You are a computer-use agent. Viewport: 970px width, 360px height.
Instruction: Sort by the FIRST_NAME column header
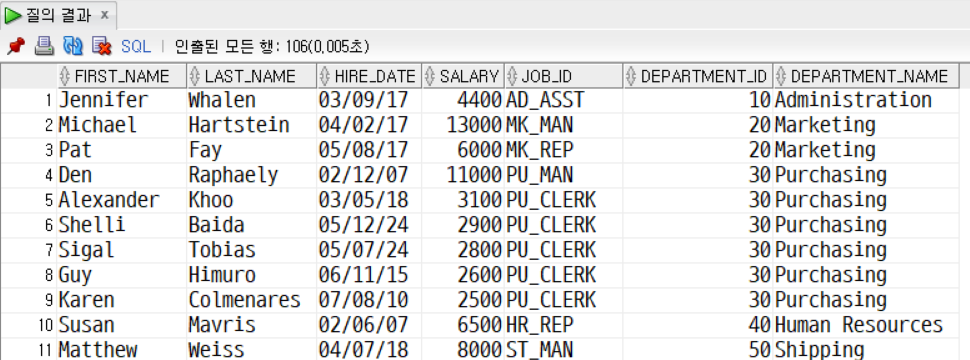pyautogui.click(x=122, y=76)
